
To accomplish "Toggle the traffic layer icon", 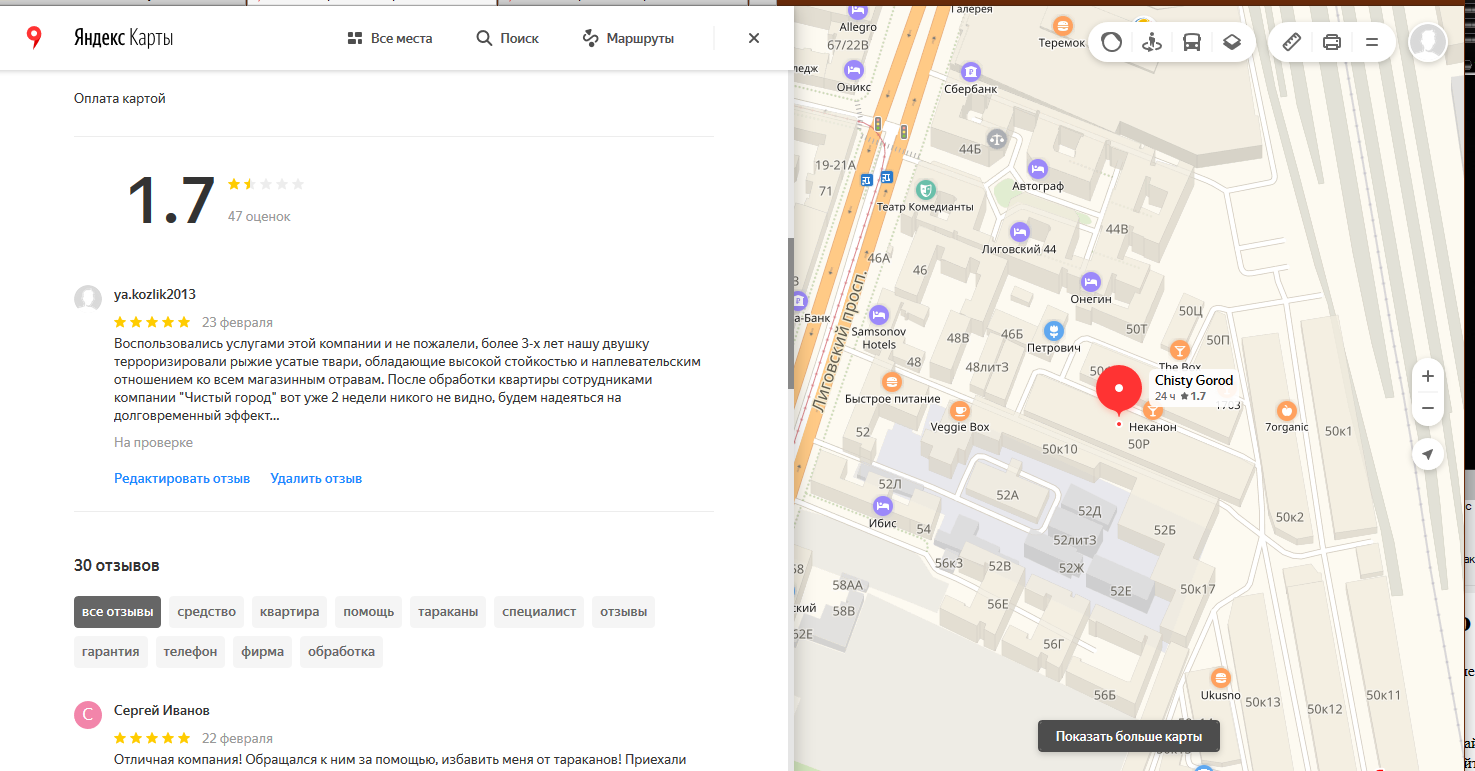I will pyautogui.click(x=1111, y=42).
